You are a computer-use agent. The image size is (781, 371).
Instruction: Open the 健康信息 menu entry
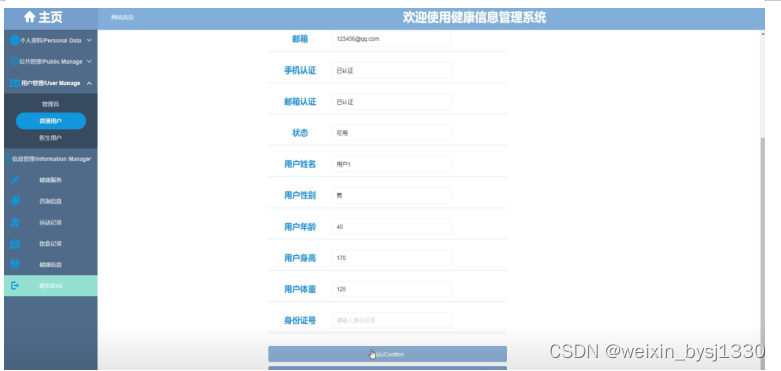click(x=51, y=264)
